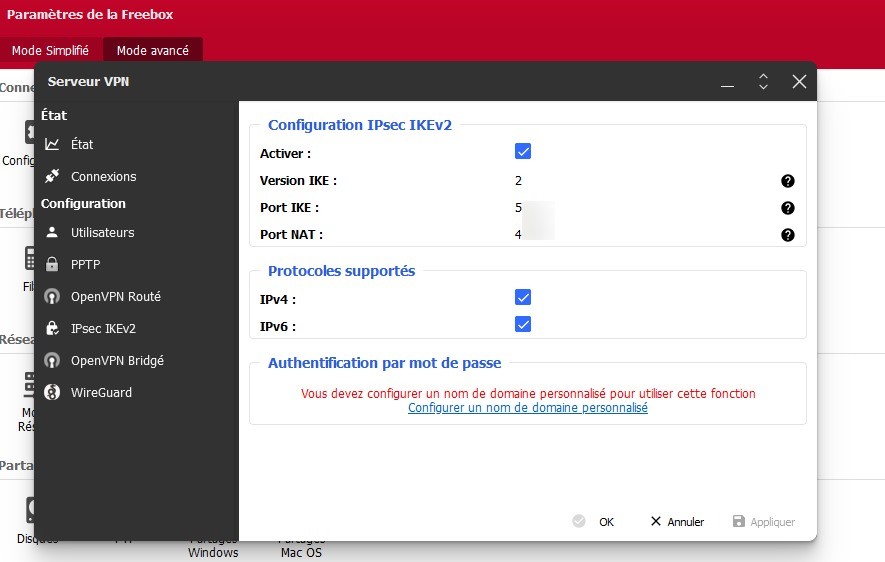
Task: Switch to Mode Simplifié tab
Action: tap(50, 50)
